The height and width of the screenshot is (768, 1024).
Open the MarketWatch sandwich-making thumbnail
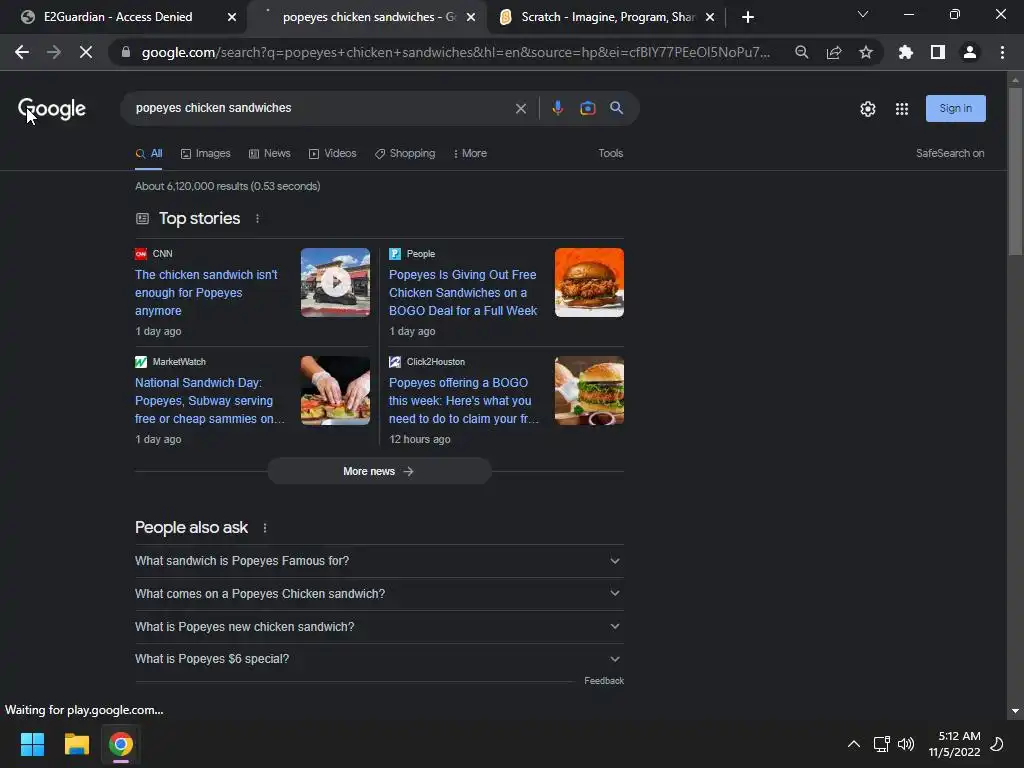[335, 391]
